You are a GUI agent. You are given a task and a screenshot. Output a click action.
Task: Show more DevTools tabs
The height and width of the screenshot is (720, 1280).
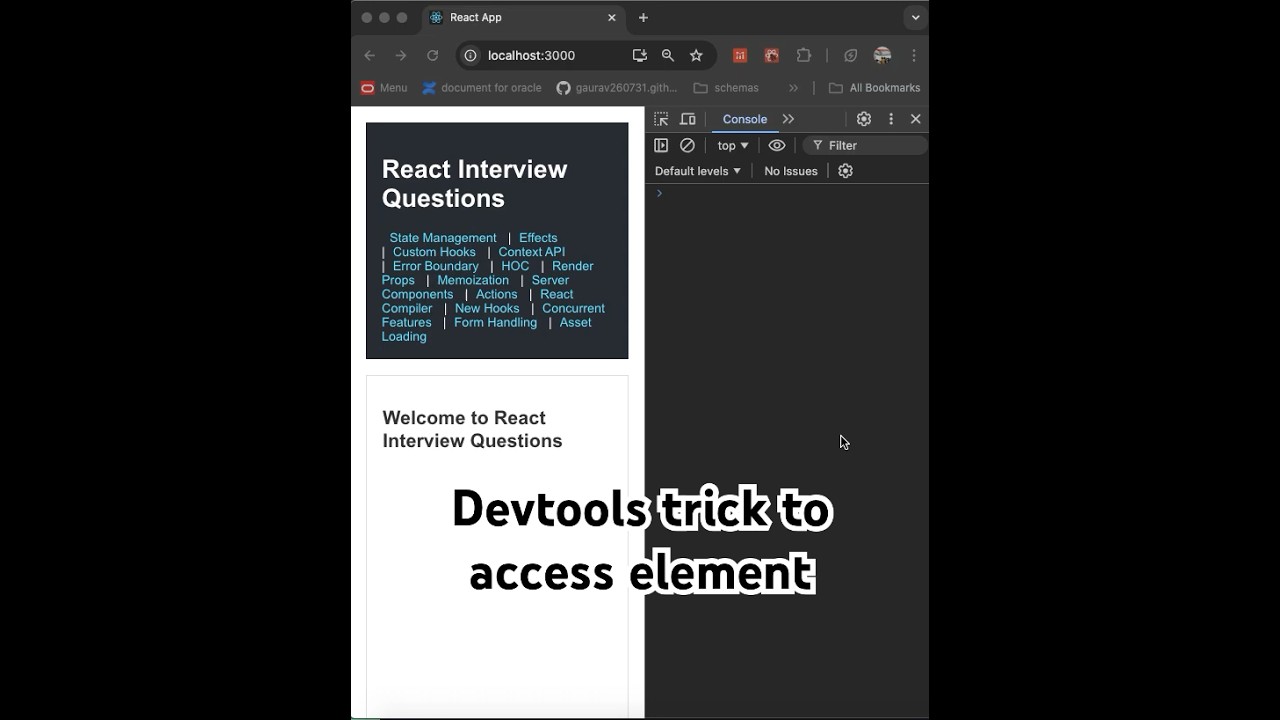pos(789,119)
